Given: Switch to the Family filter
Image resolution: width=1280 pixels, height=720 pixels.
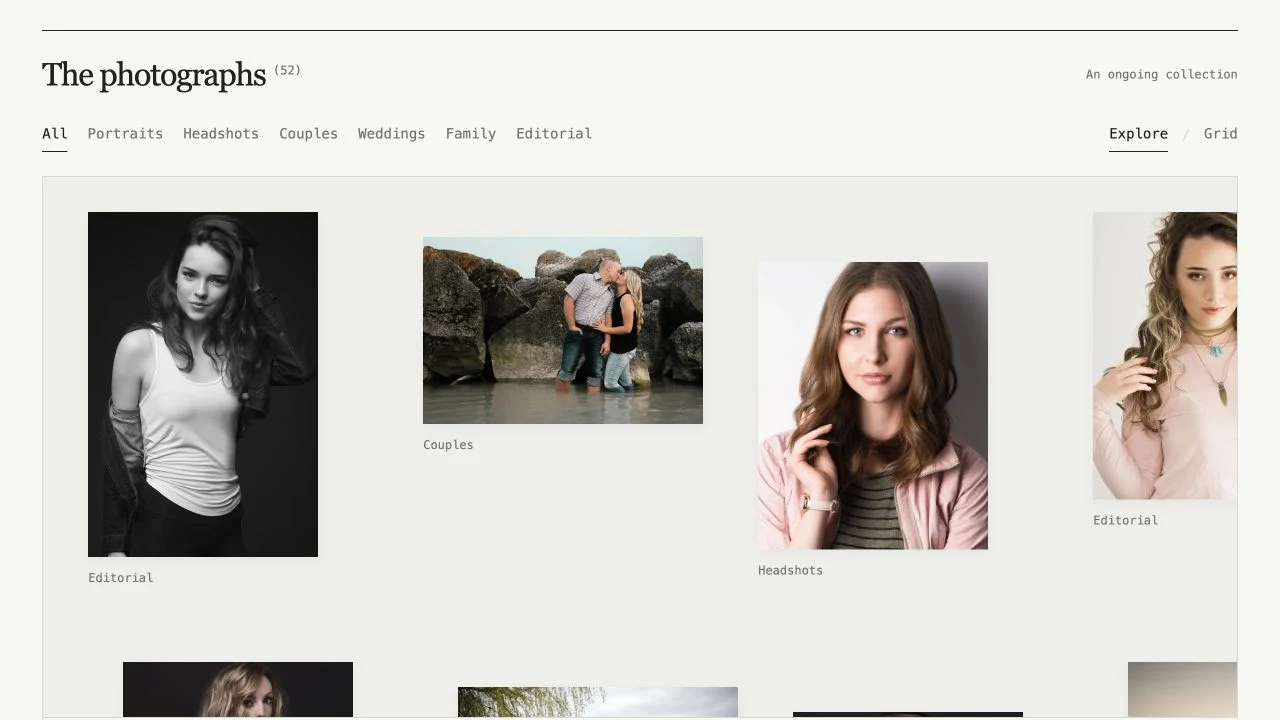Looking at the screenshot, I should point(471,134).
